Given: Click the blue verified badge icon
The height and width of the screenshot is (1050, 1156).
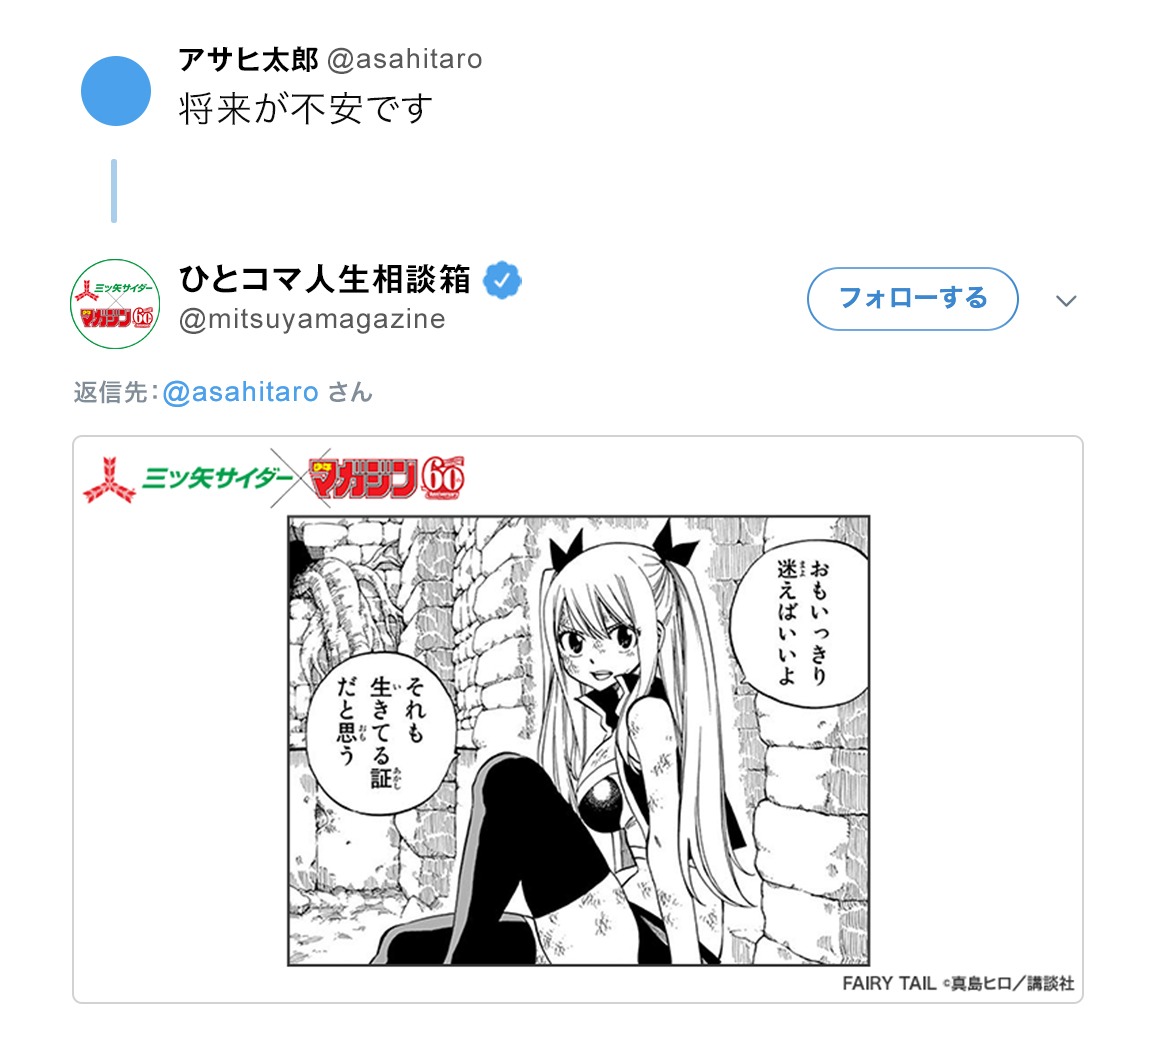Looking at the screenshot, I should pos(502,280).
